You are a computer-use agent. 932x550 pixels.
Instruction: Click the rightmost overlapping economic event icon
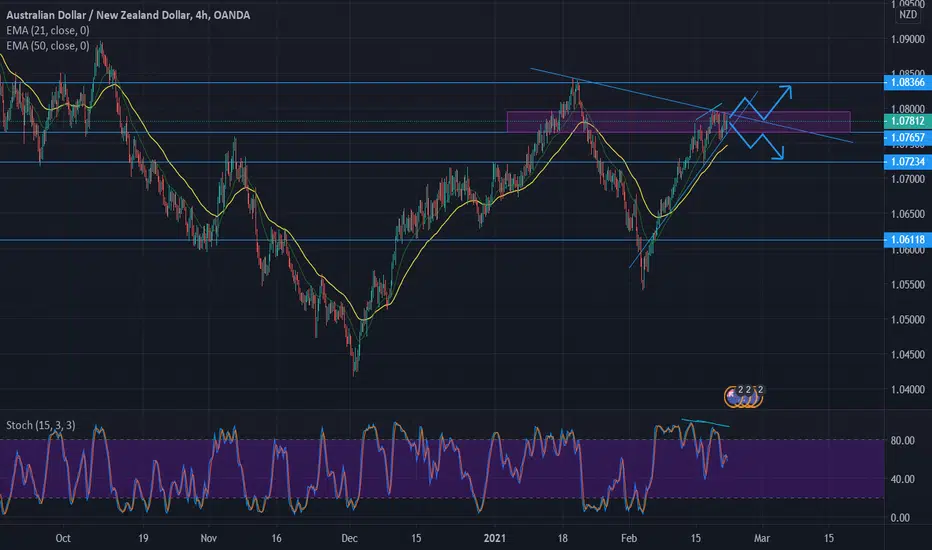(756, 396)
